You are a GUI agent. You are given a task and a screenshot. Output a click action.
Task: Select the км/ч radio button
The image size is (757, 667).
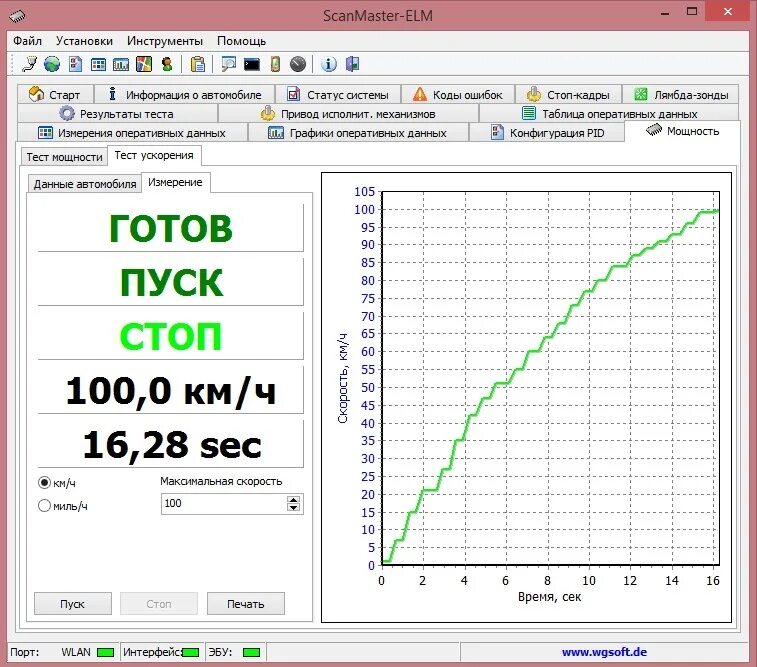[x=44, y=483]
